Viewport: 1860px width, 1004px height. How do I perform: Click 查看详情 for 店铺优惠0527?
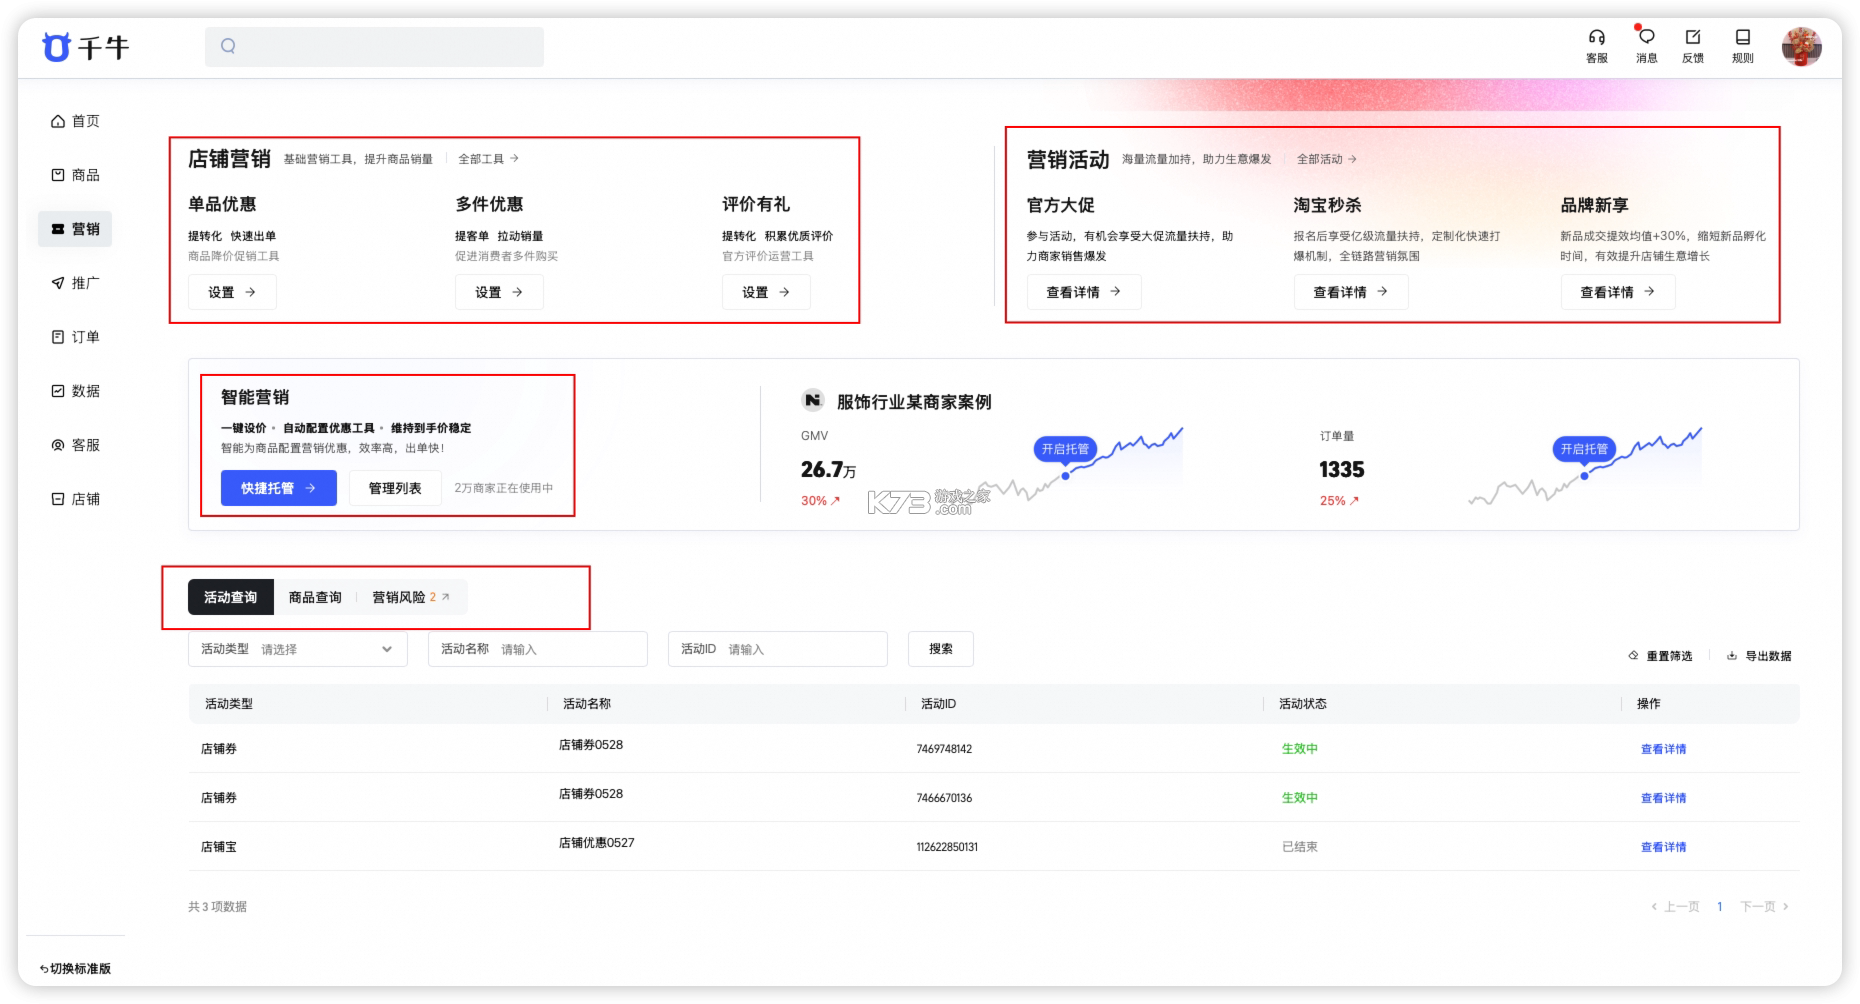pos(1663,847)
